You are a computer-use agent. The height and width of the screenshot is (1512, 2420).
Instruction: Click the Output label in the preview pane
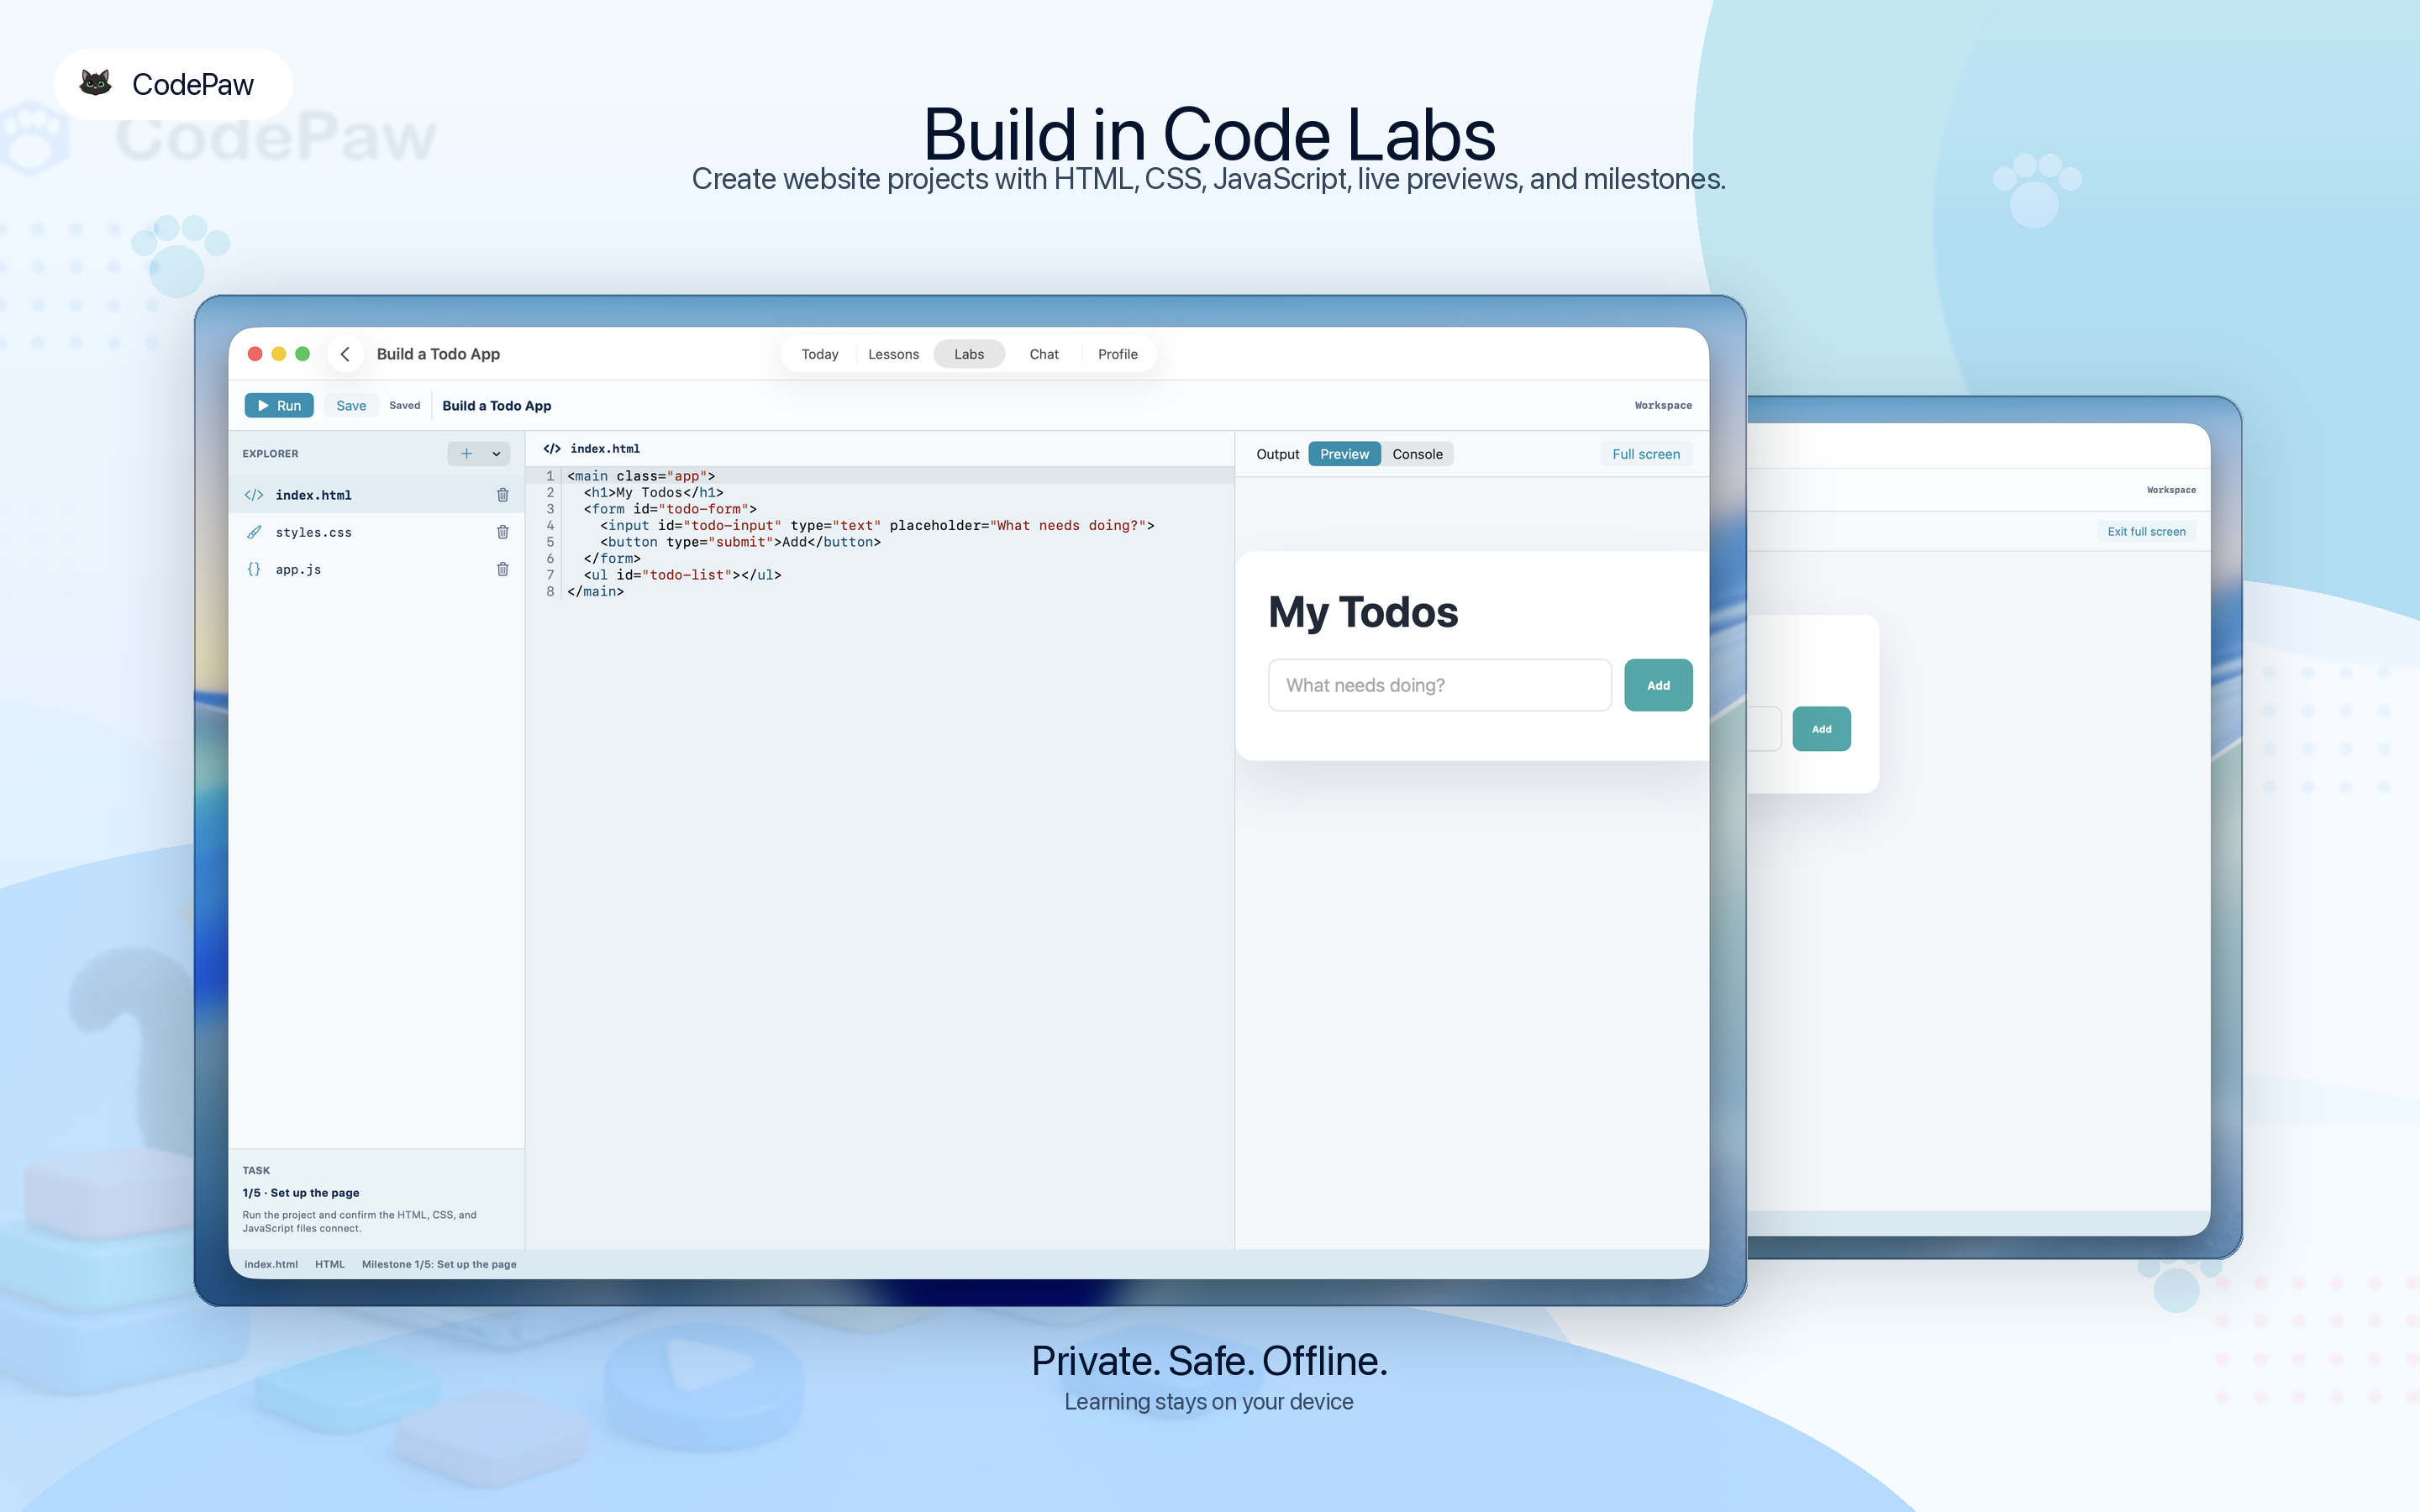(x=1277, y=454)
